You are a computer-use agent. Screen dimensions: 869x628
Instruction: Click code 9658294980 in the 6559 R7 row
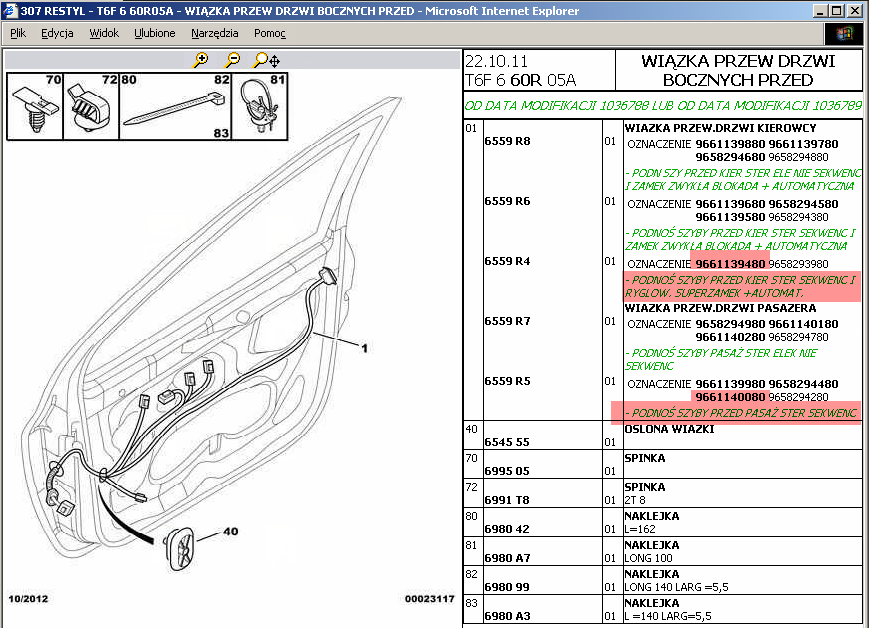coord(730,324)
